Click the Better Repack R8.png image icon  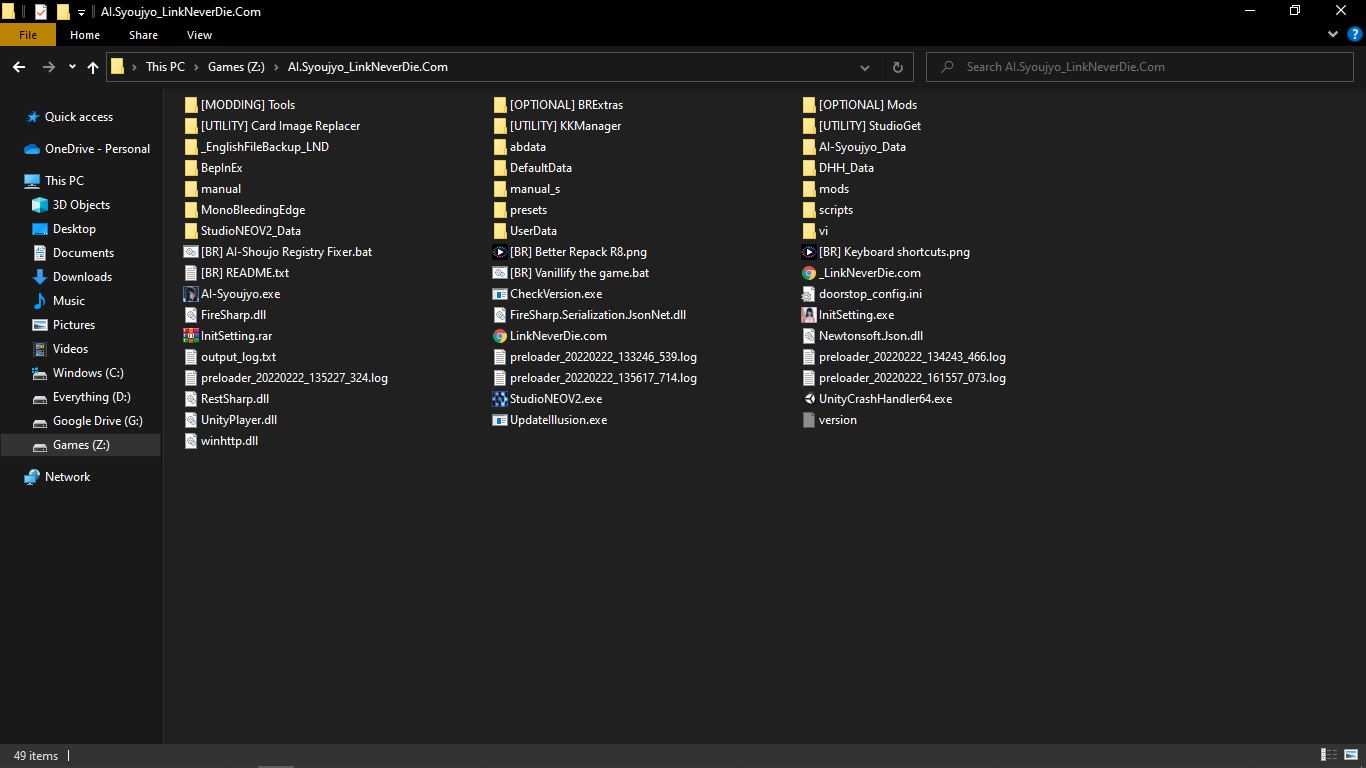[x=500, y=252]
